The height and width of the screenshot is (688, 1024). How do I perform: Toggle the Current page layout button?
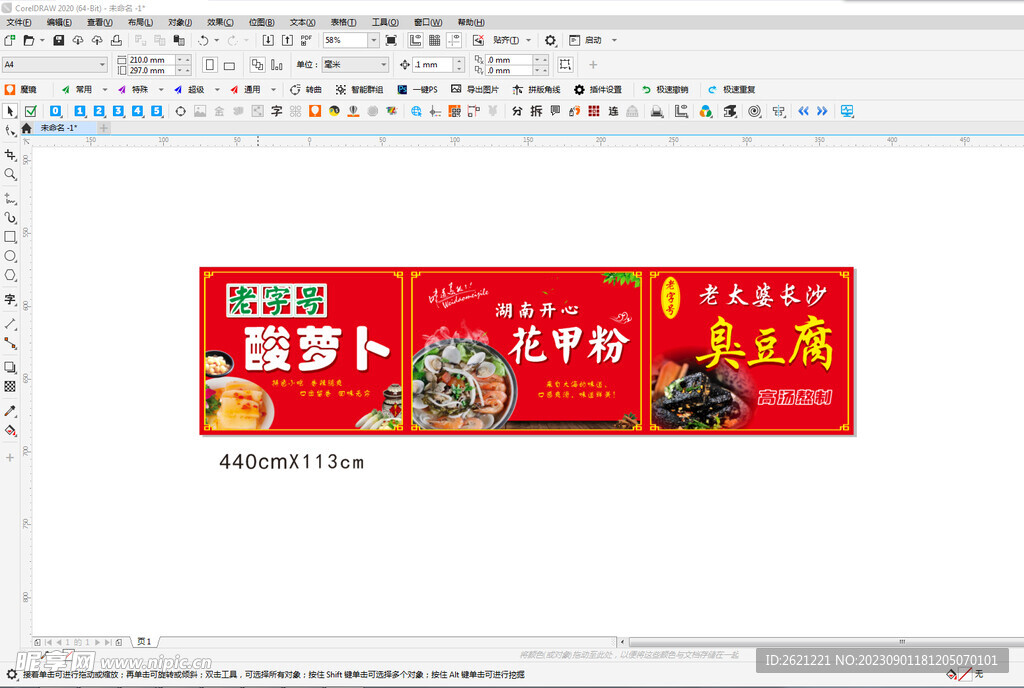click(x=277, y=65)
